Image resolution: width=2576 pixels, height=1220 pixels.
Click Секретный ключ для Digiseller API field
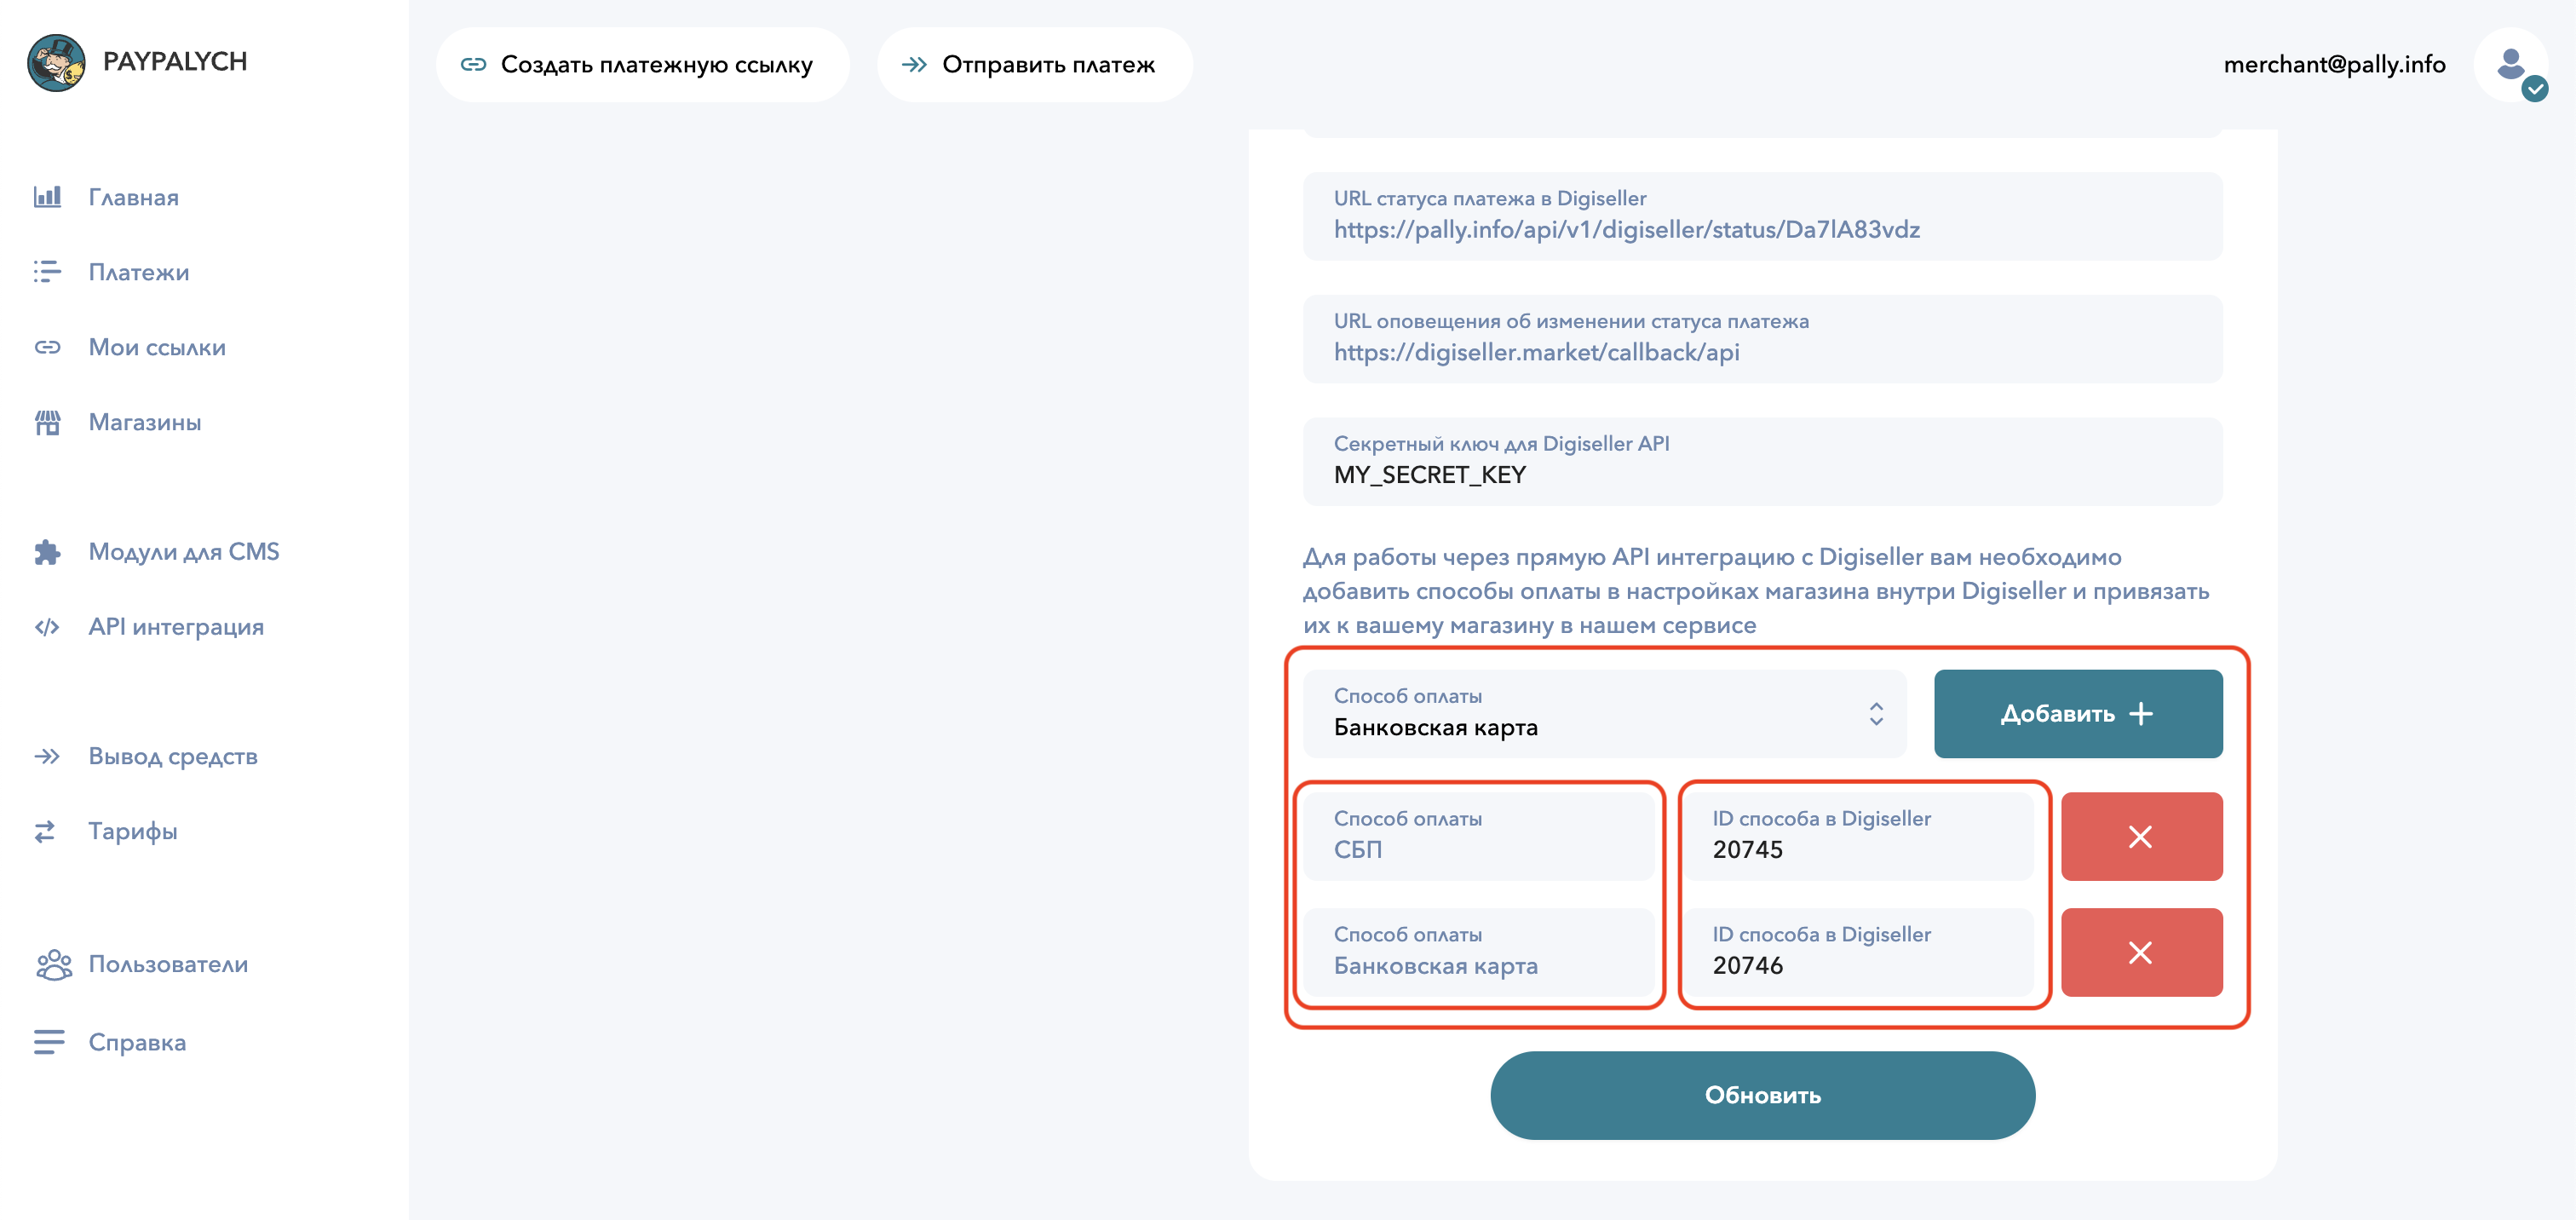pos(1762,461)
